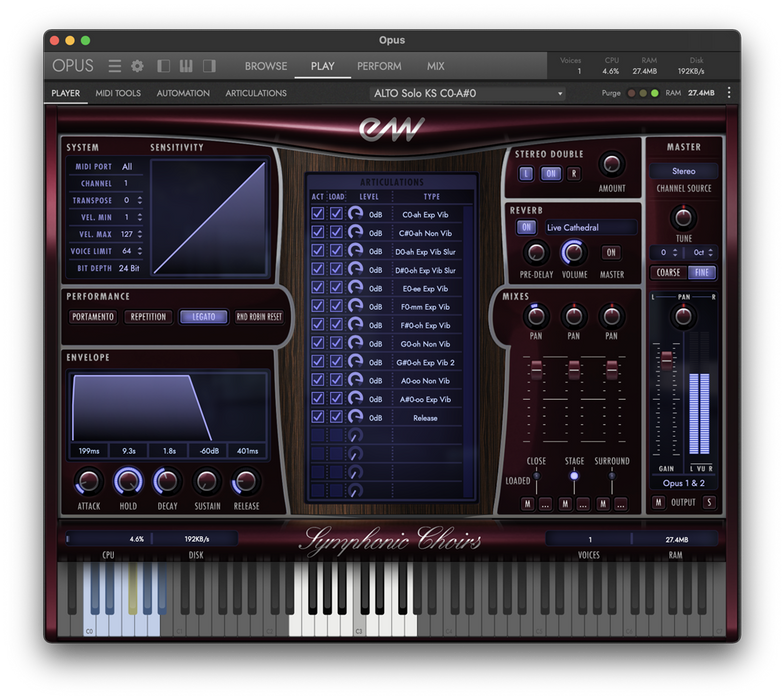The image size is (784, 700).
Task: Mute the master output with M button
Action: [x=658, y=502]
